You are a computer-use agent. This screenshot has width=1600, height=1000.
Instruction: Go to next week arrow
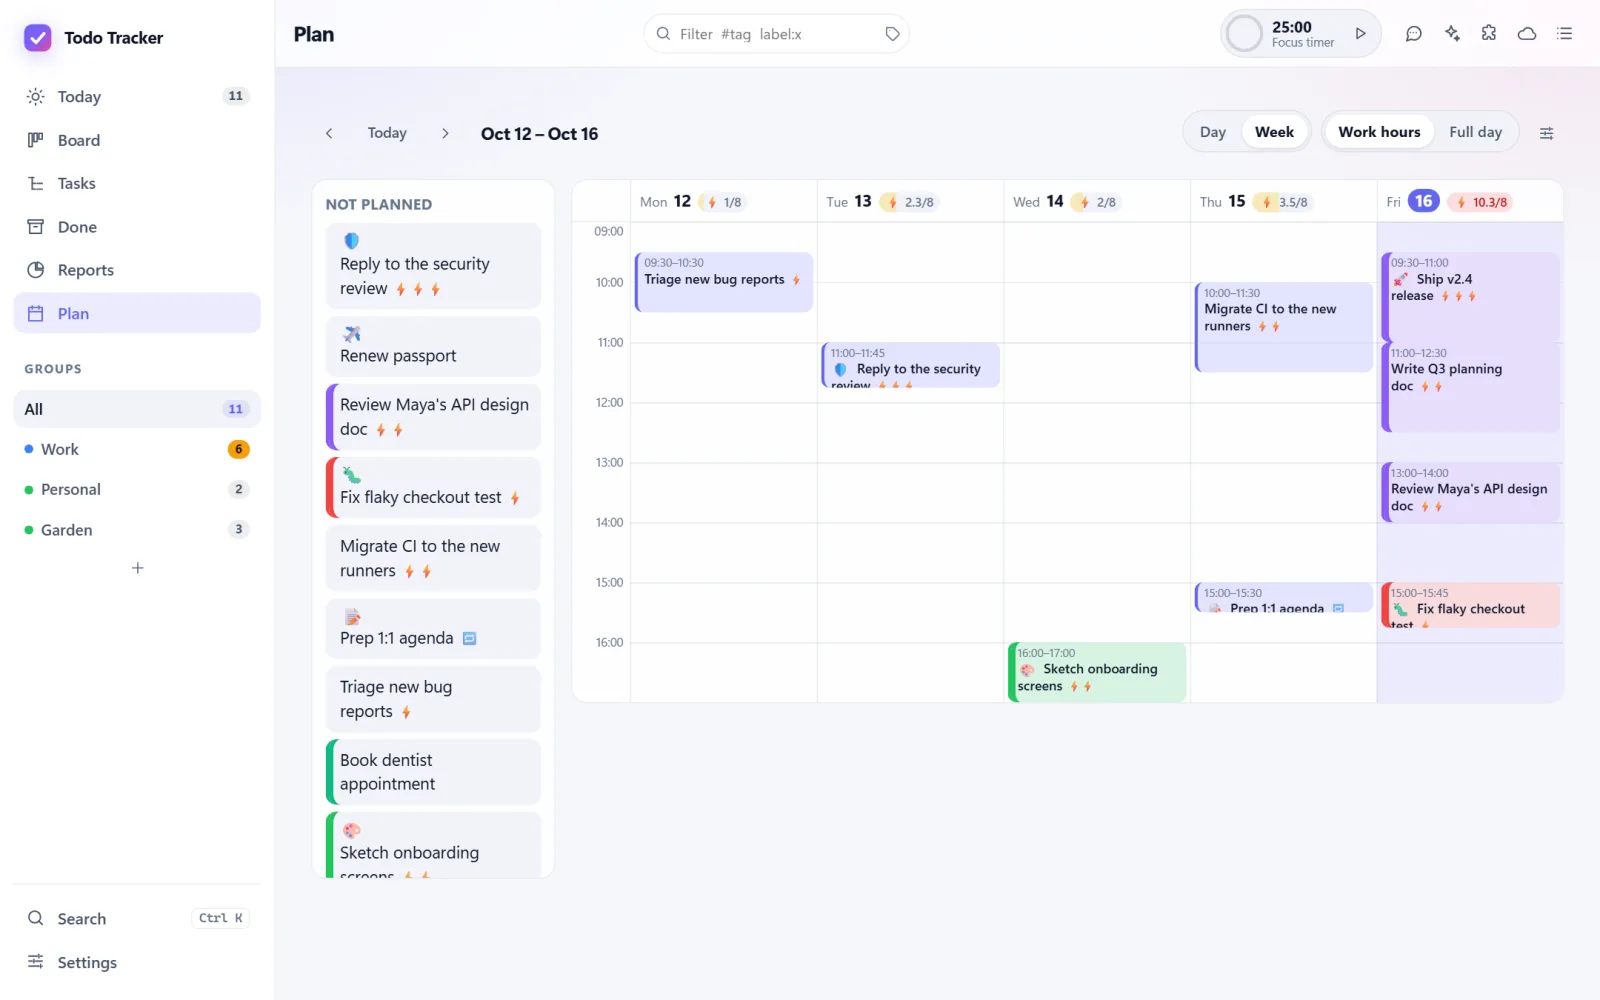pos(445,133)
